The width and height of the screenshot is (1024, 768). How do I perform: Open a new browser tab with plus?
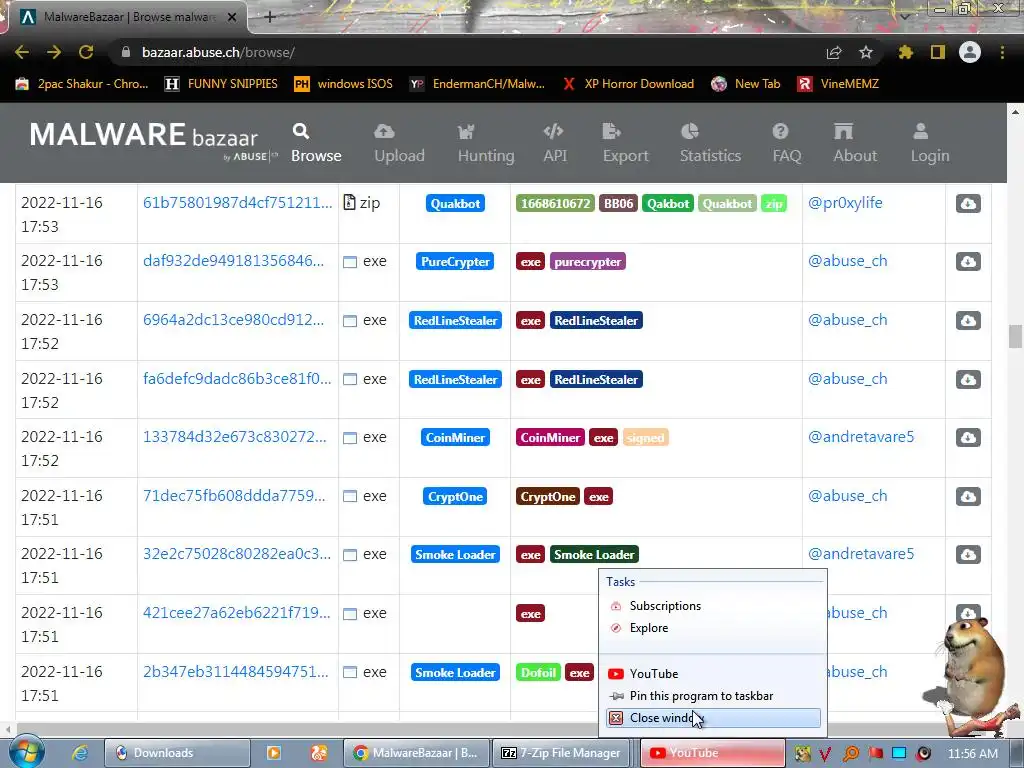pyautogui.click(x=270, y=17)
